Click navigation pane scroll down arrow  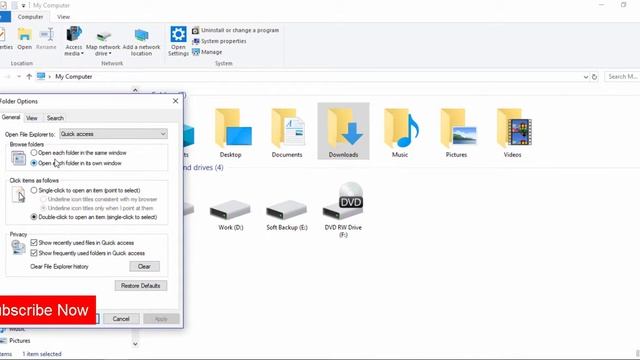[135, 344]
